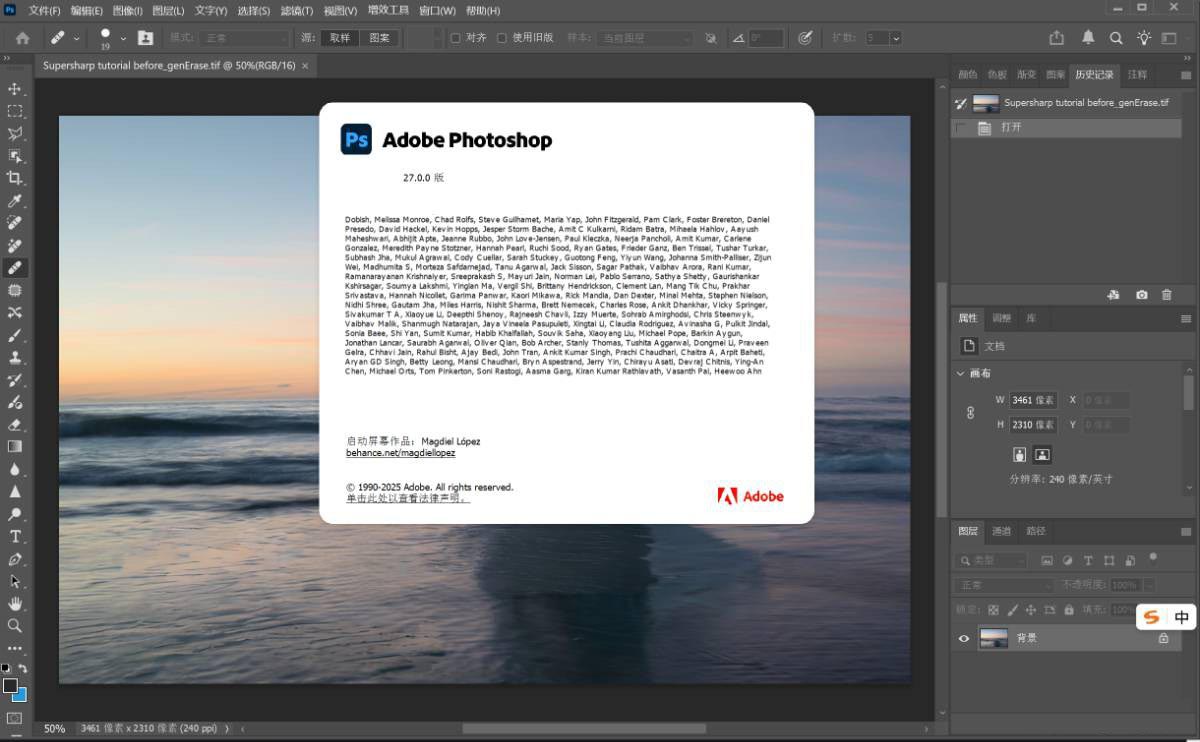Select the Rectangular Marquee tool
The width and height of the screenshot is (1200, 742).
coord(15,111)
